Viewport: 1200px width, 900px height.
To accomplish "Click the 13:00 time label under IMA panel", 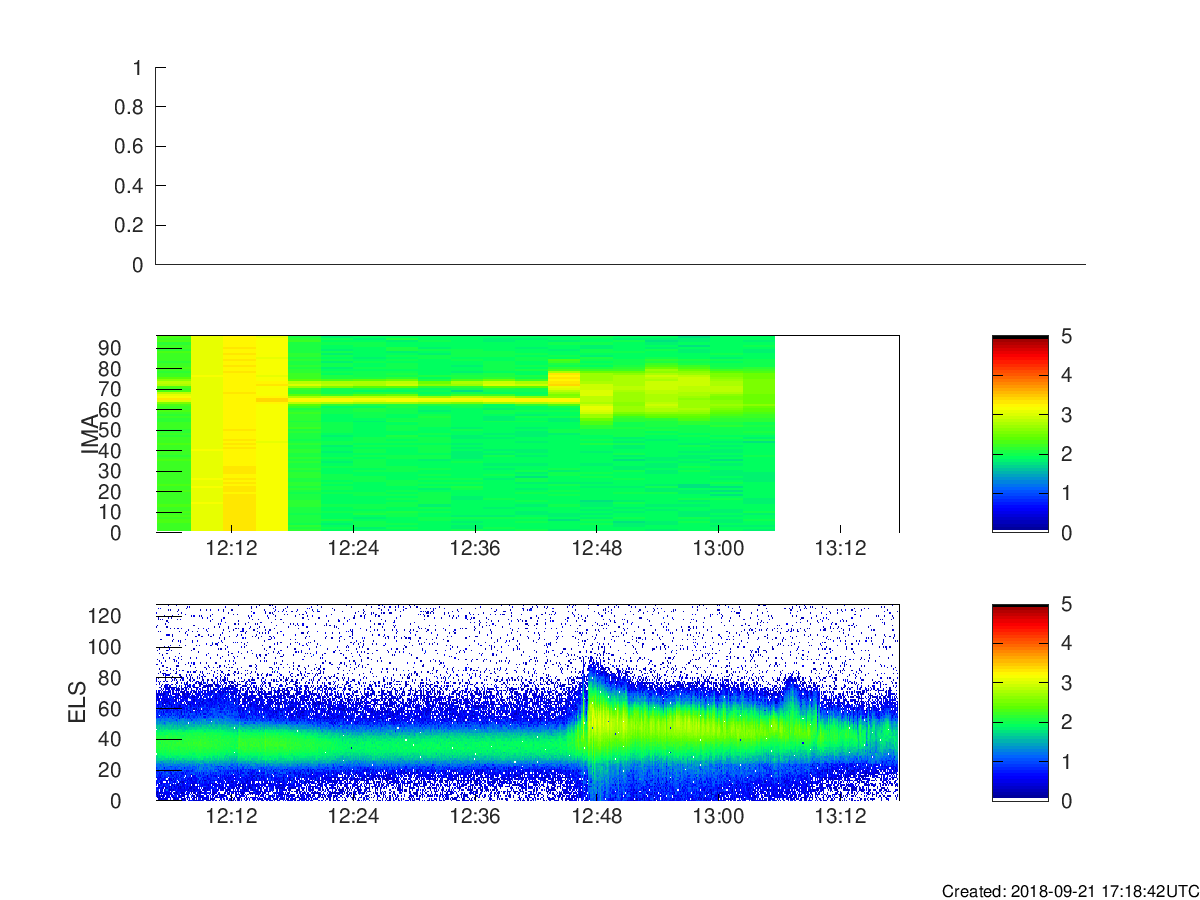I will (719, 549).
